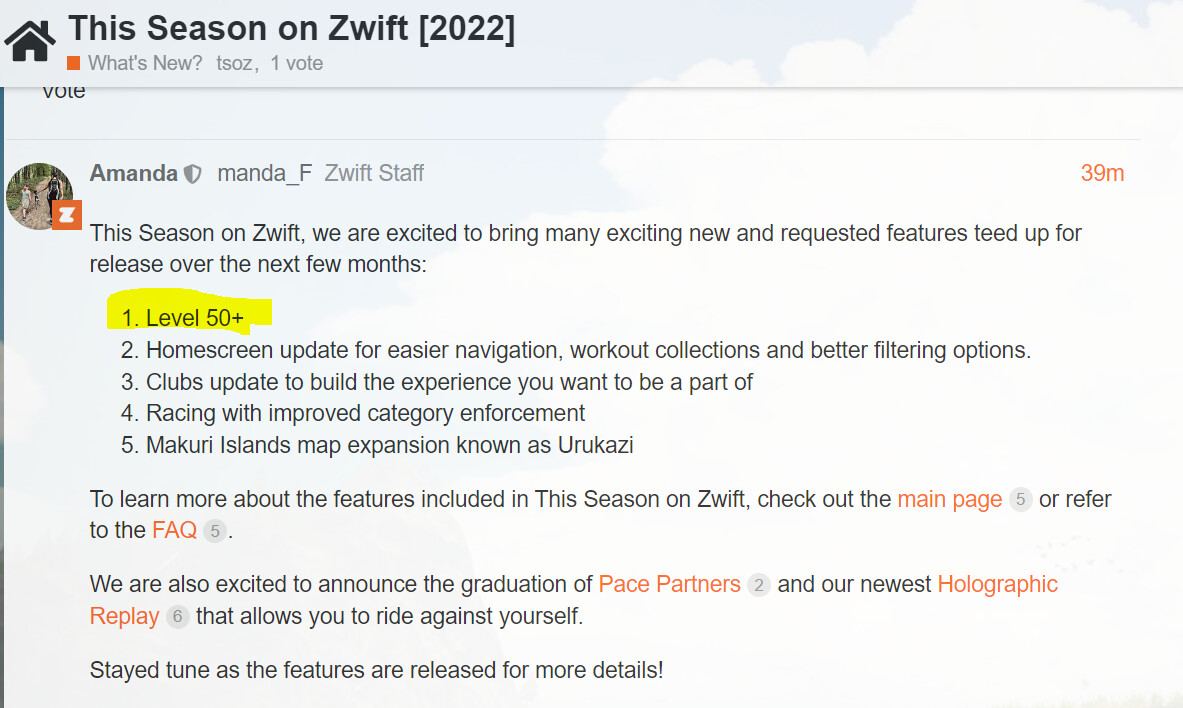Click the "Zwift Staff" user title
The image size is (1183, 708).
click(x=374, y=173)
